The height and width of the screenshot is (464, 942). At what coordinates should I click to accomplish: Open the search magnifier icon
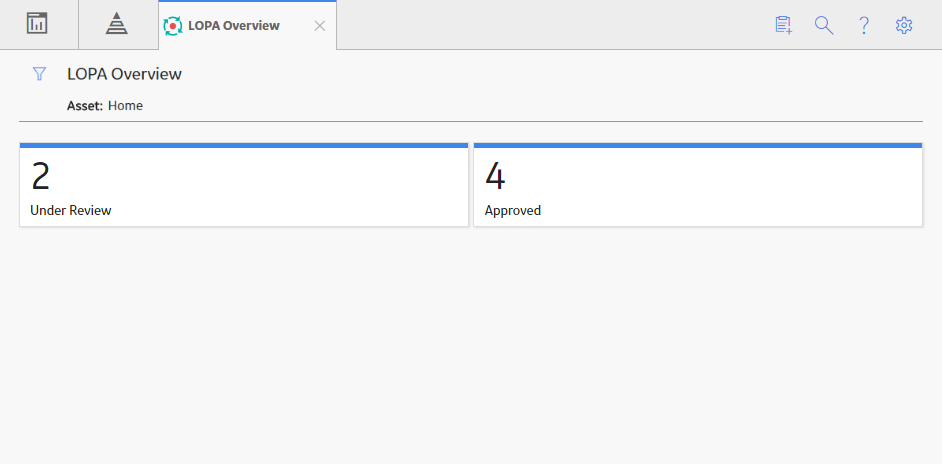click(824, 25)
